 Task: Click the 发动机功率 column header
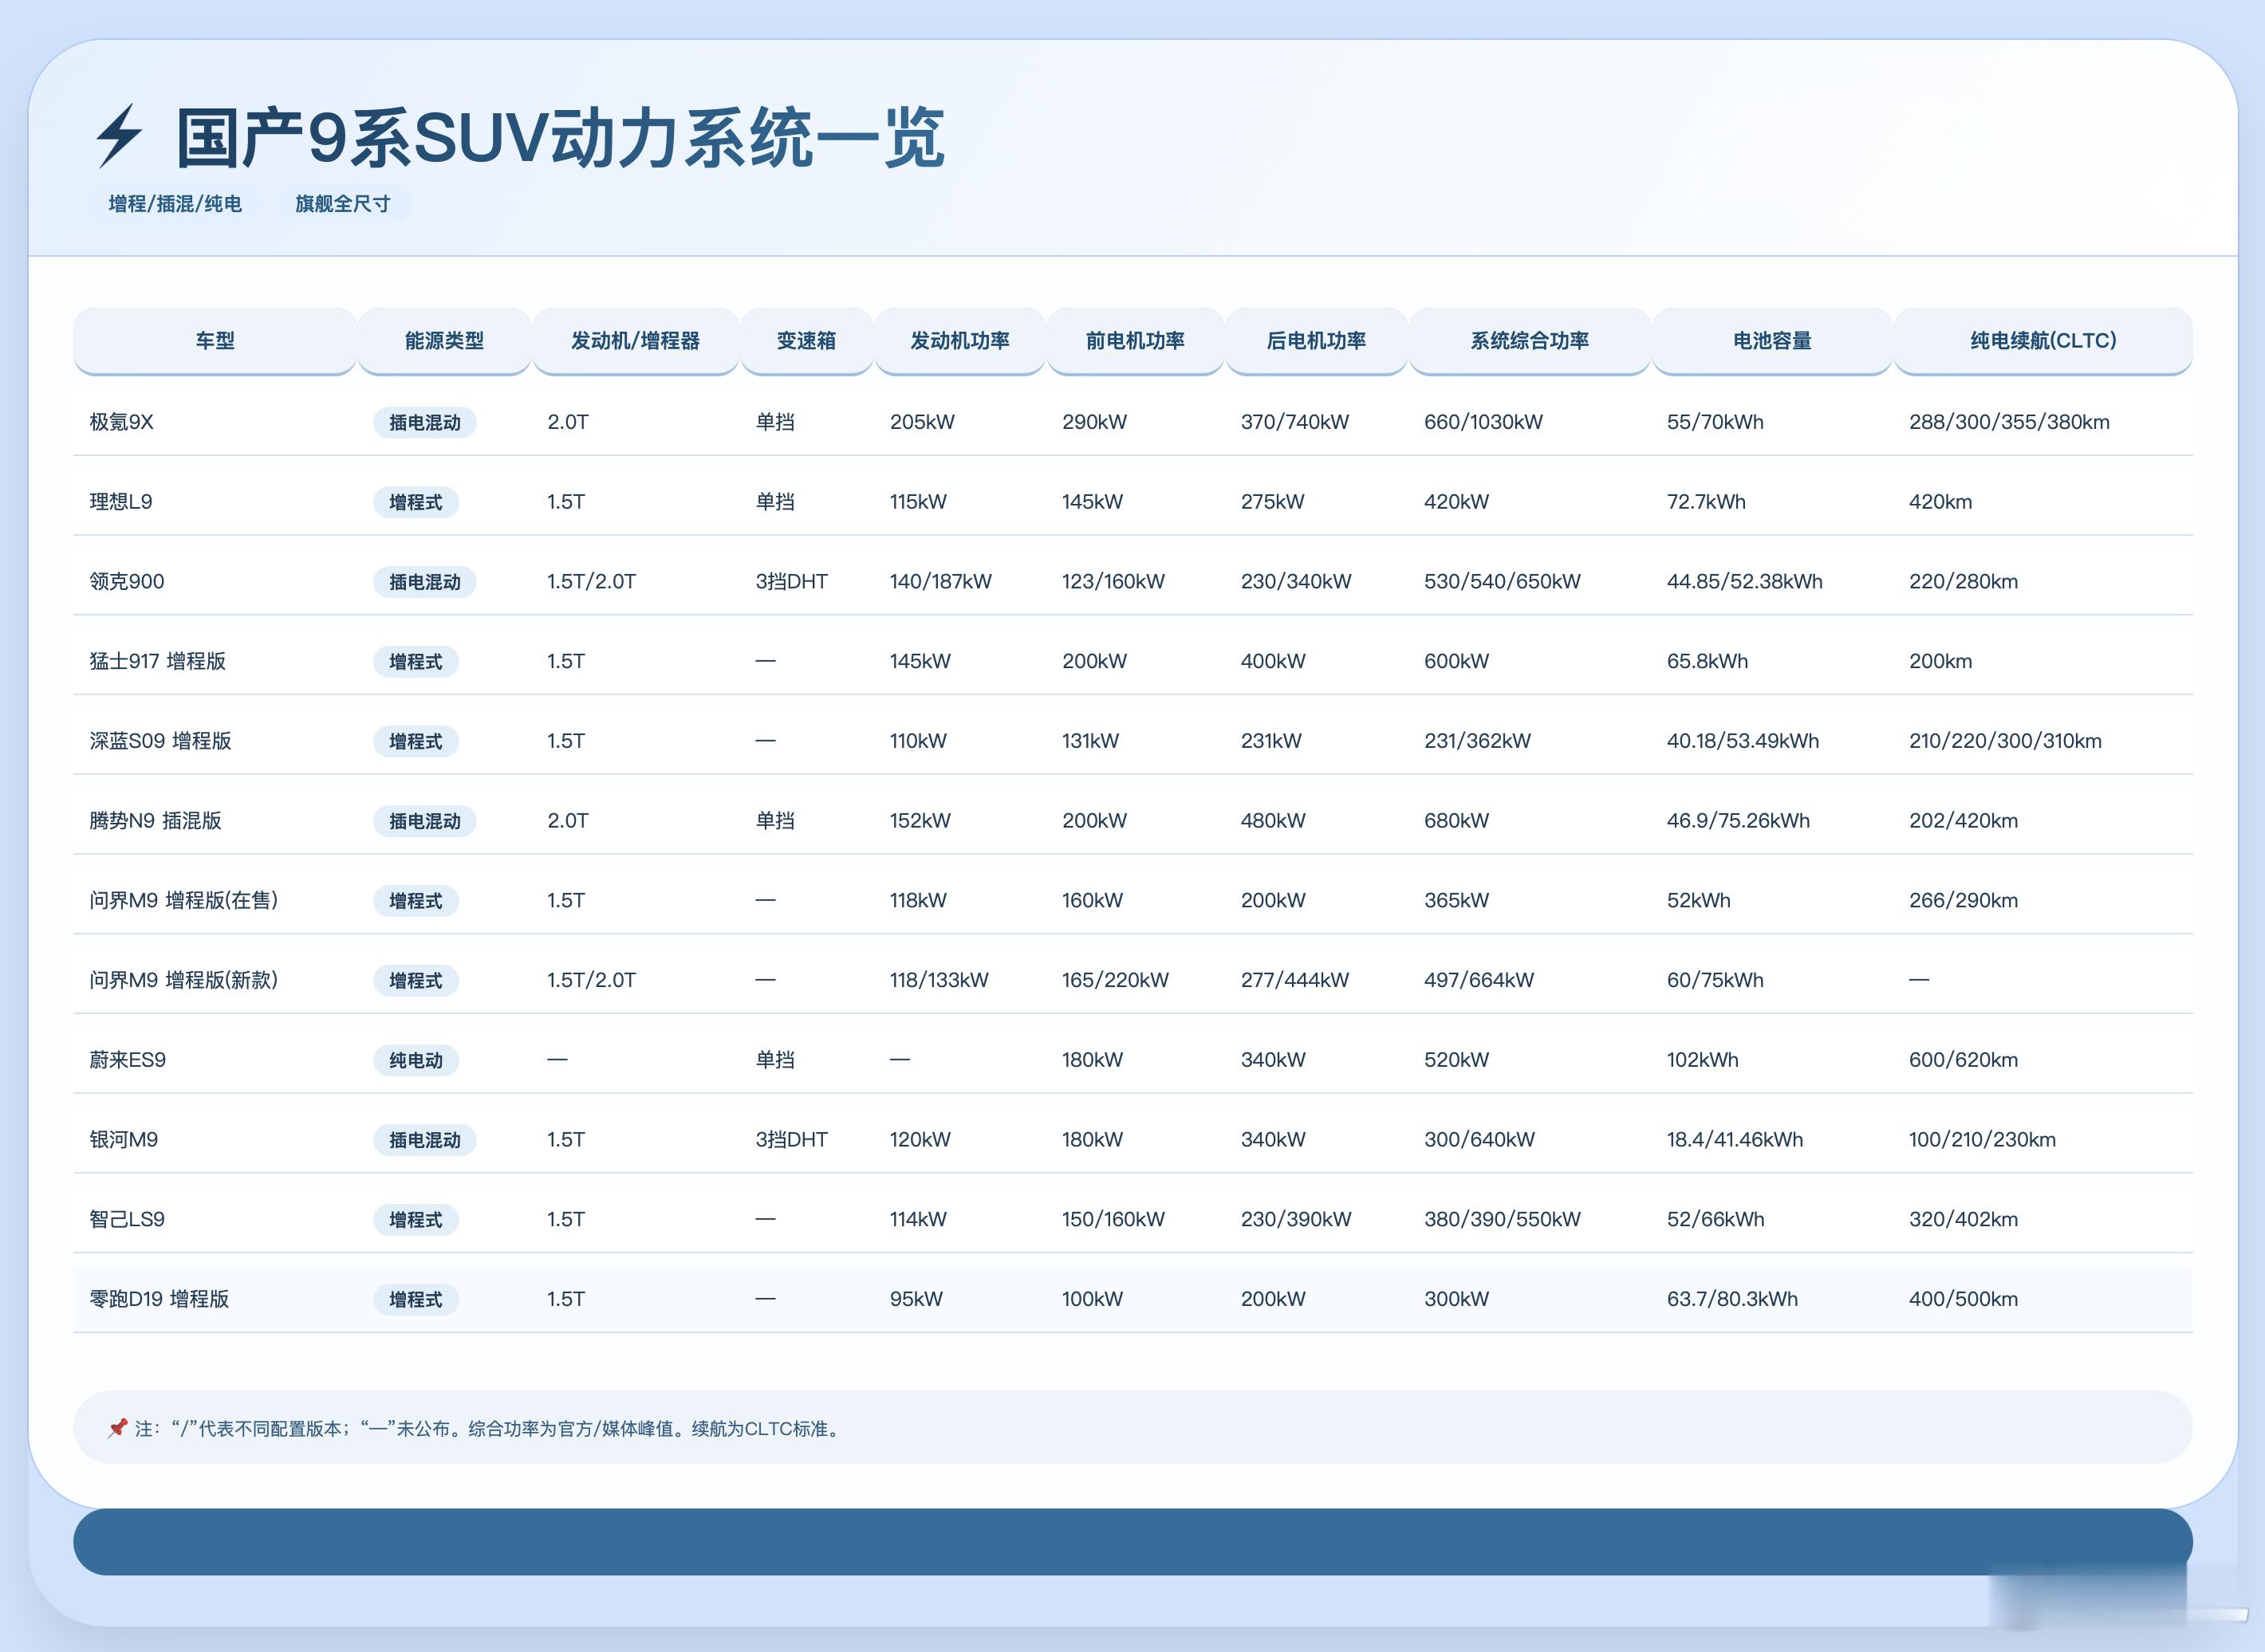coord(959,341)
